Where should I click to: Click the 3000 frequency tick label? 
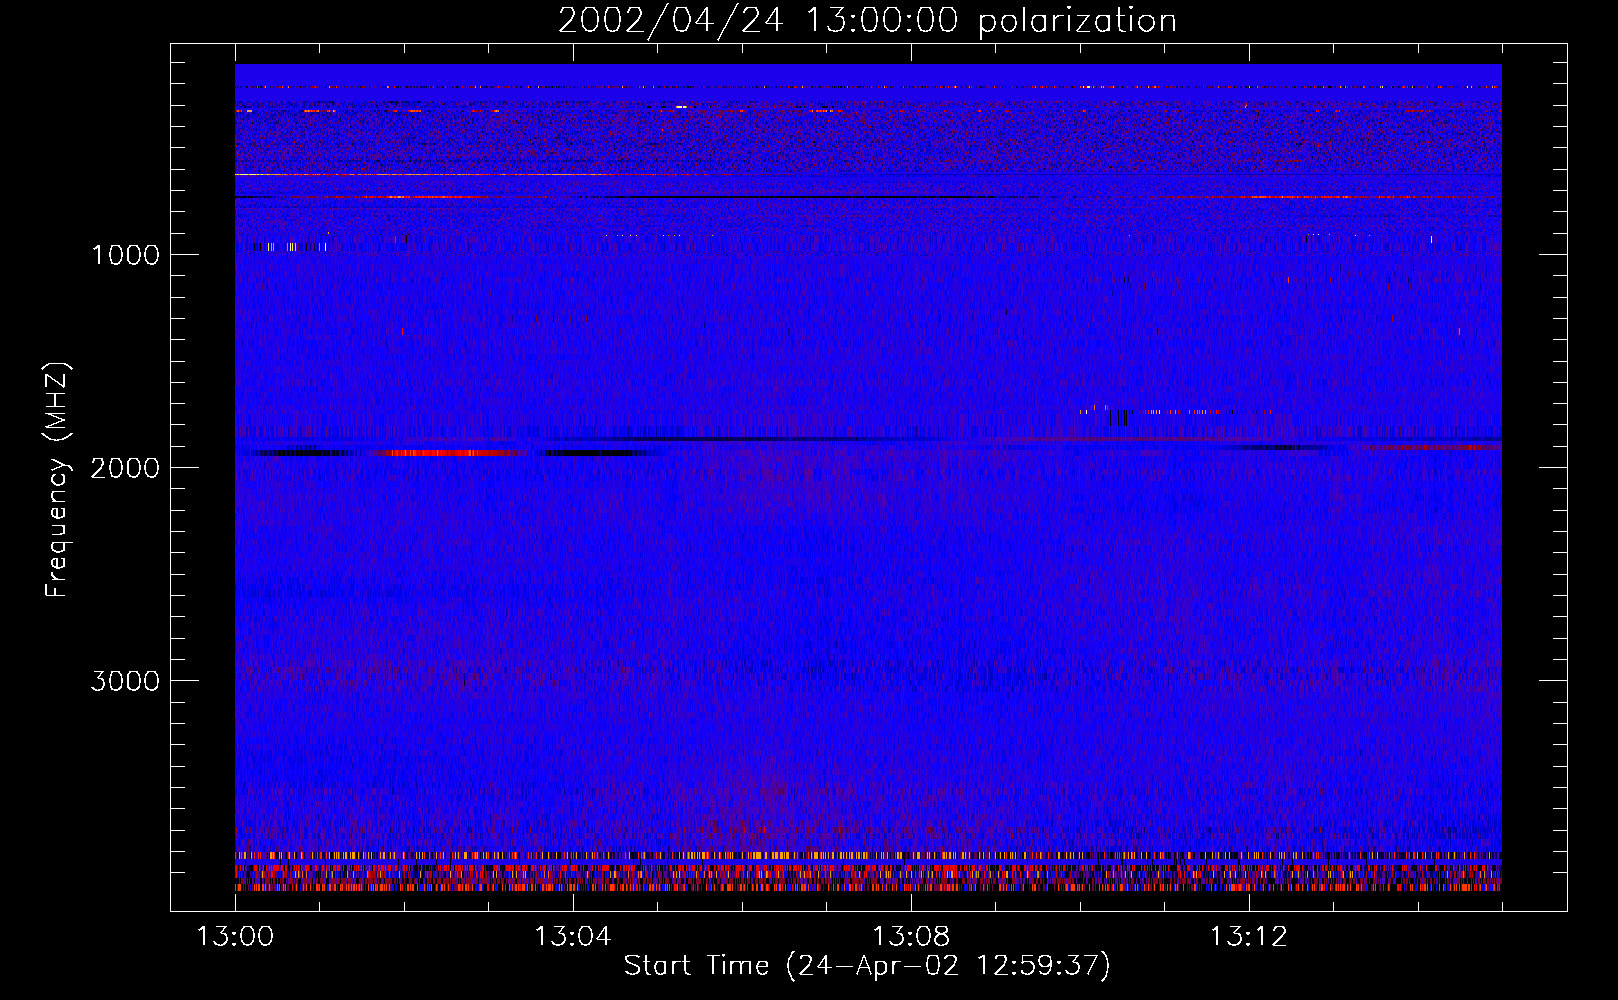click(125, 681)
